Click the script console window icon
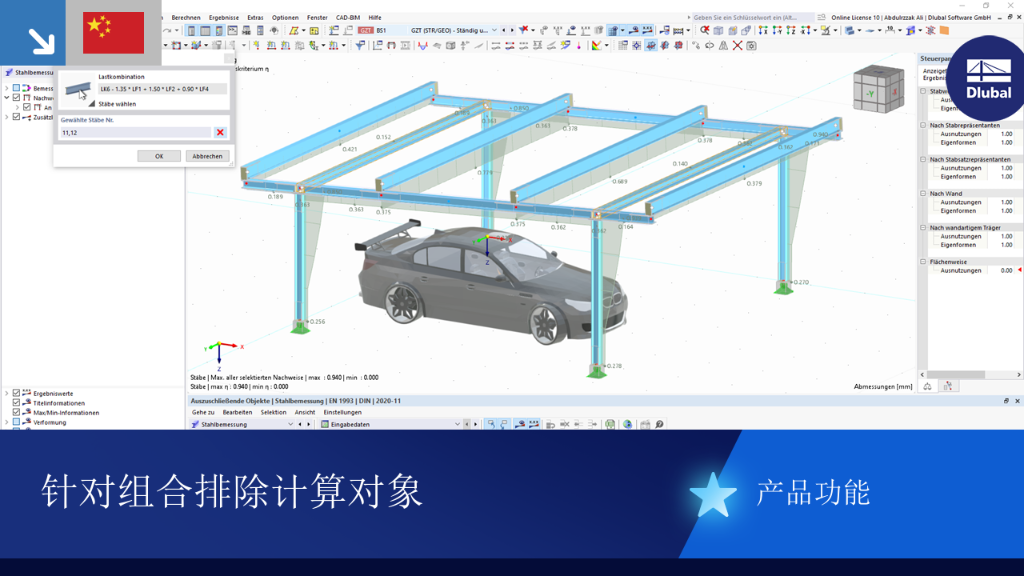Image resolution: width=1024 pixels, height=576 pixels. coord(232,30)
